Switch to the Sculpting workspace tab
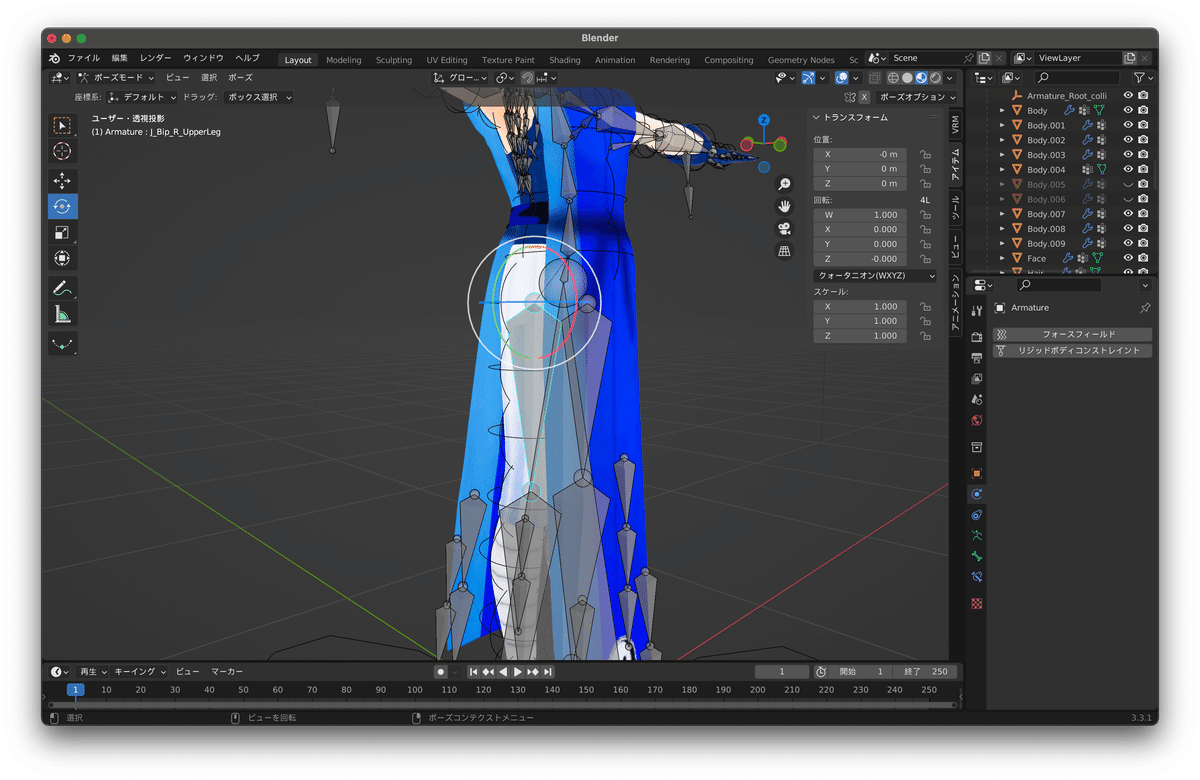 [394, 60]
